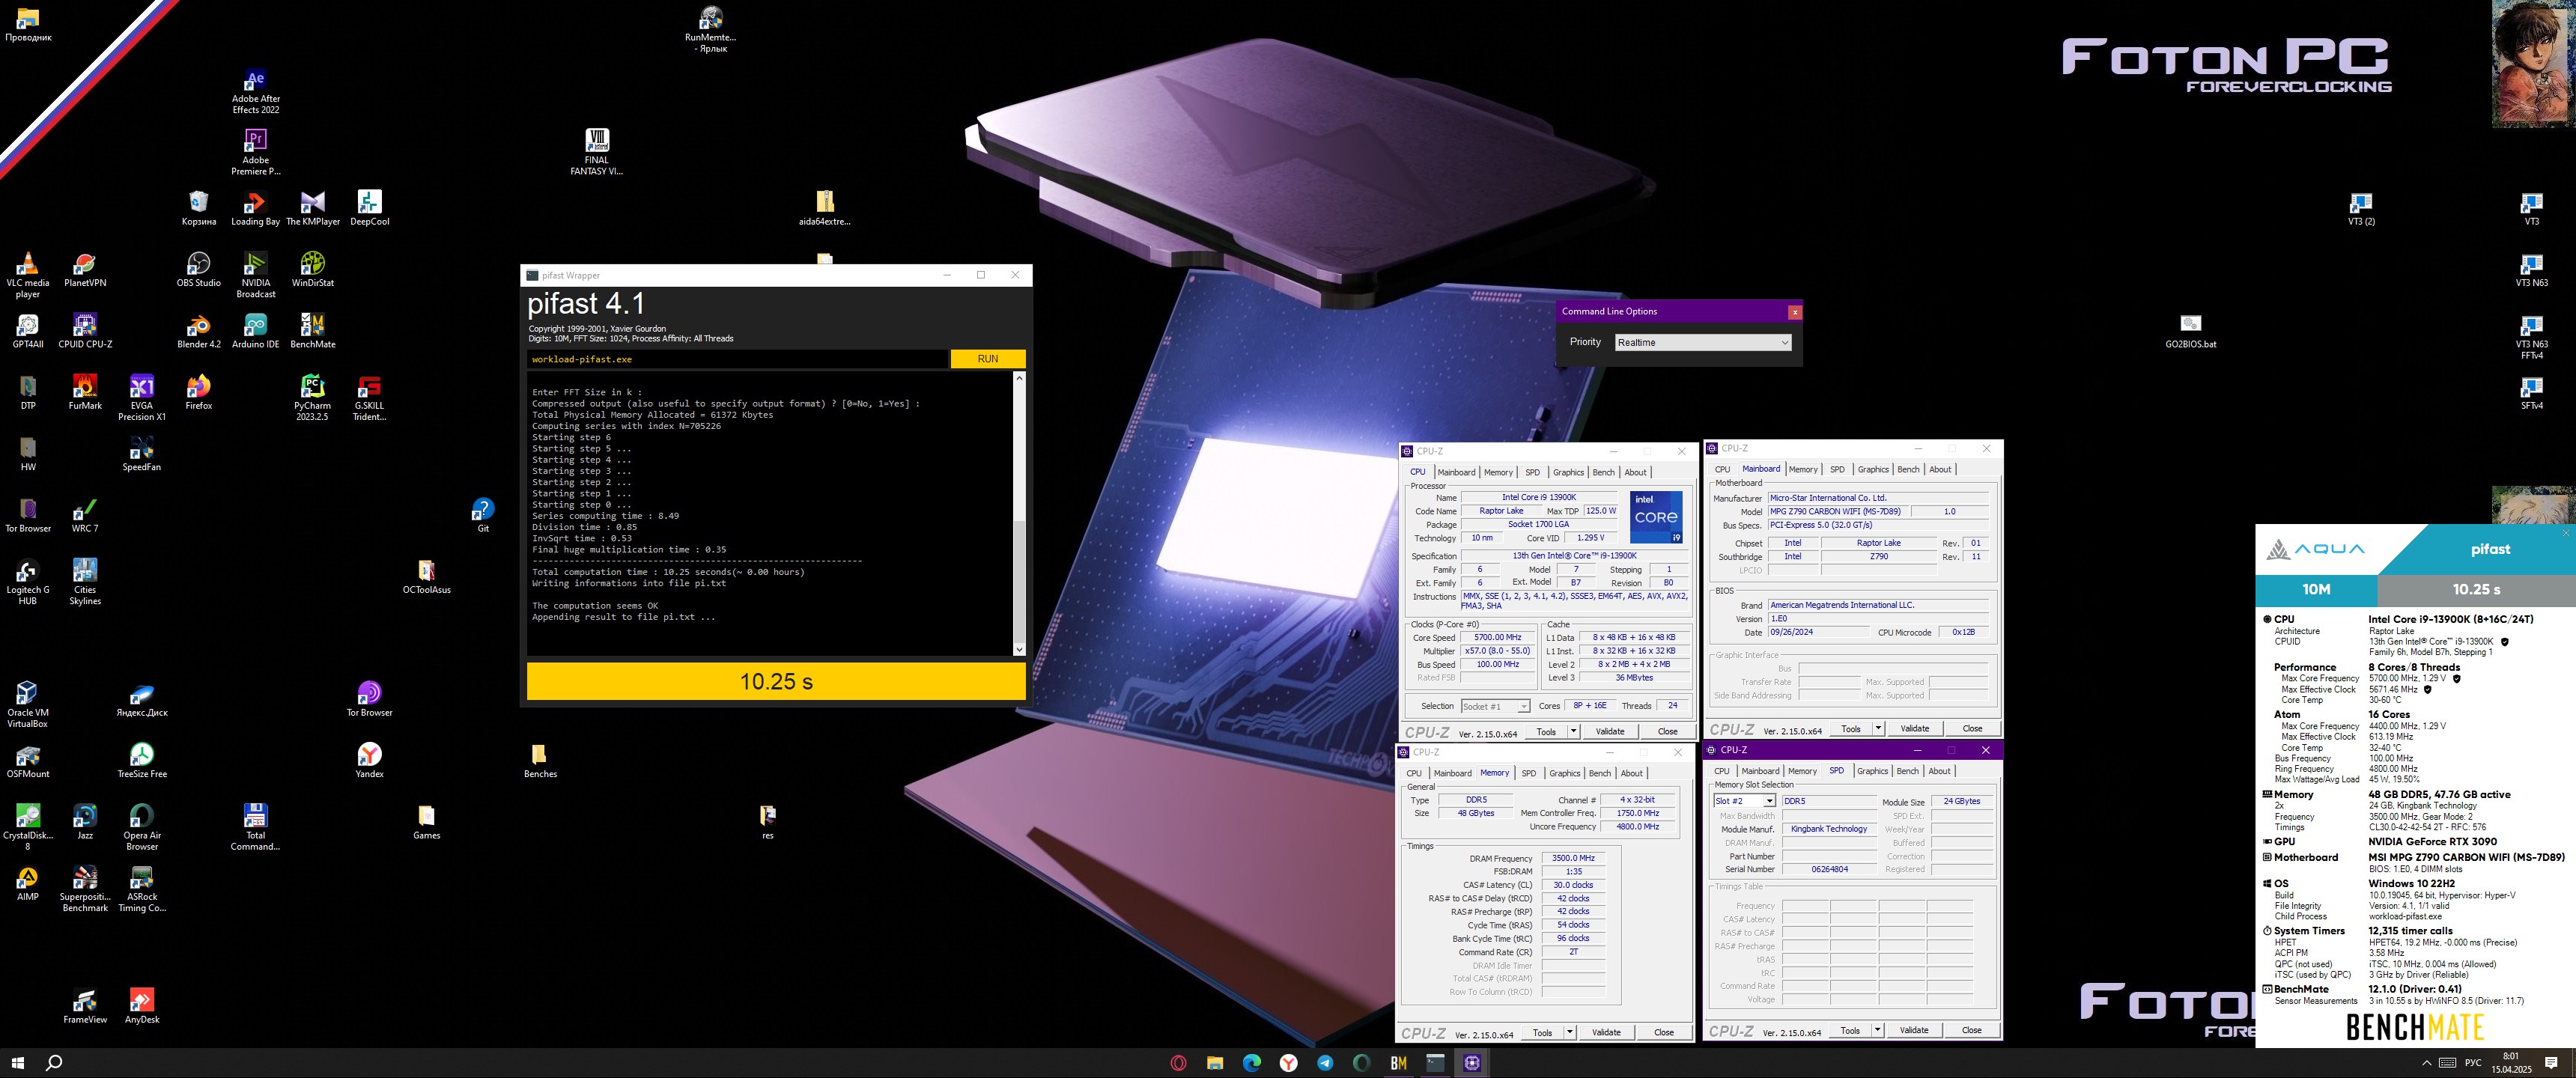Show hidden system tray icons chevron
The width and height of the screenshot is (2576, 1078).
(x=2426, y=1062)
